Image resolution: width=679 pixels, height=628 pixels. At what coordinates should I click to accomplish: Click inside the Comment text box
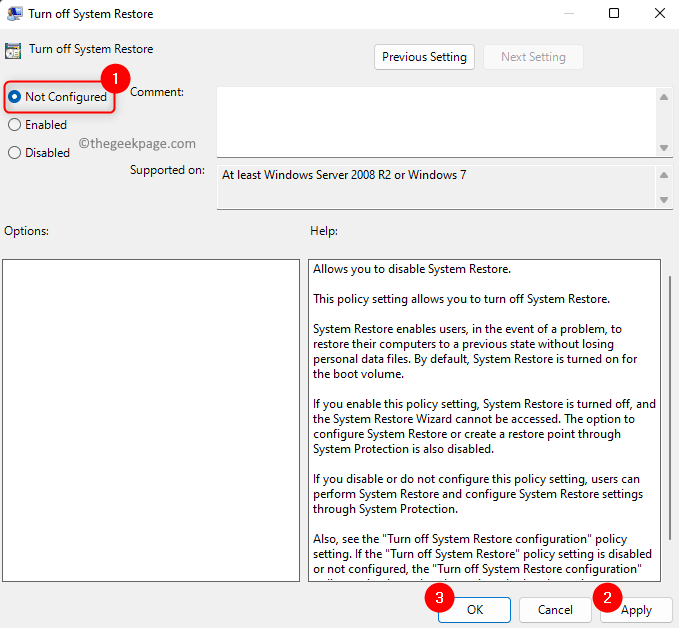436,122
